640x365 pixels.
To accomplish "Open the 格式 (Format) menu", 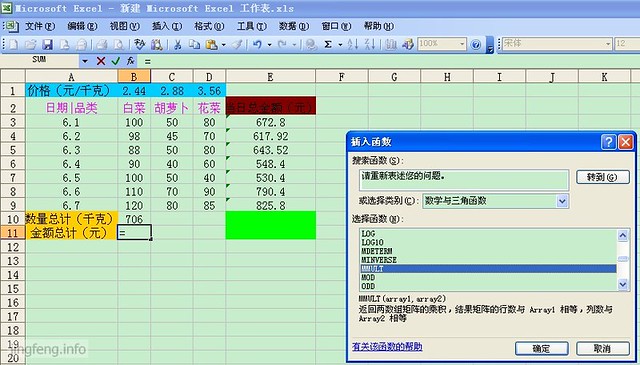I will click(x=209, y=26).
